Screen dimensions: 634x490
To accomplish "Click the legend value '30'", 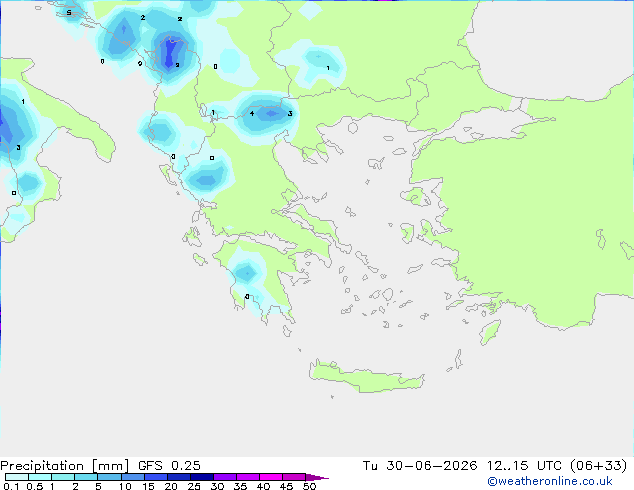I will pos(217,486).
